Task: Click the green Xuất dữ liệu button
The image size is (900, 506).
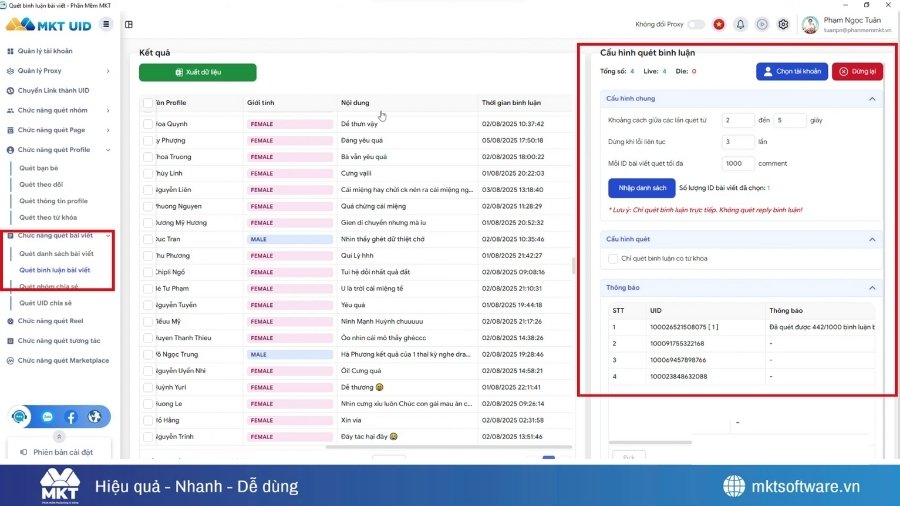Action: [197, 72]
